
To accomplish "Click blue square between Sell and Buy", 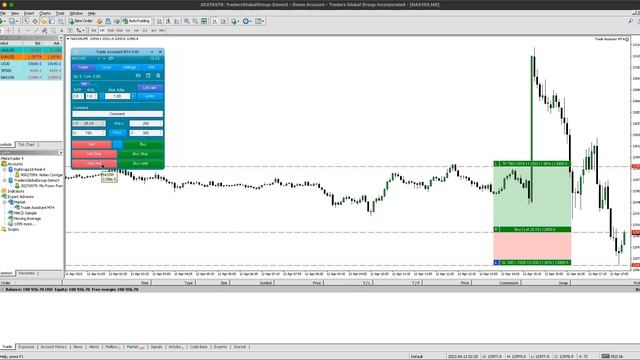I will click(118, 144).
